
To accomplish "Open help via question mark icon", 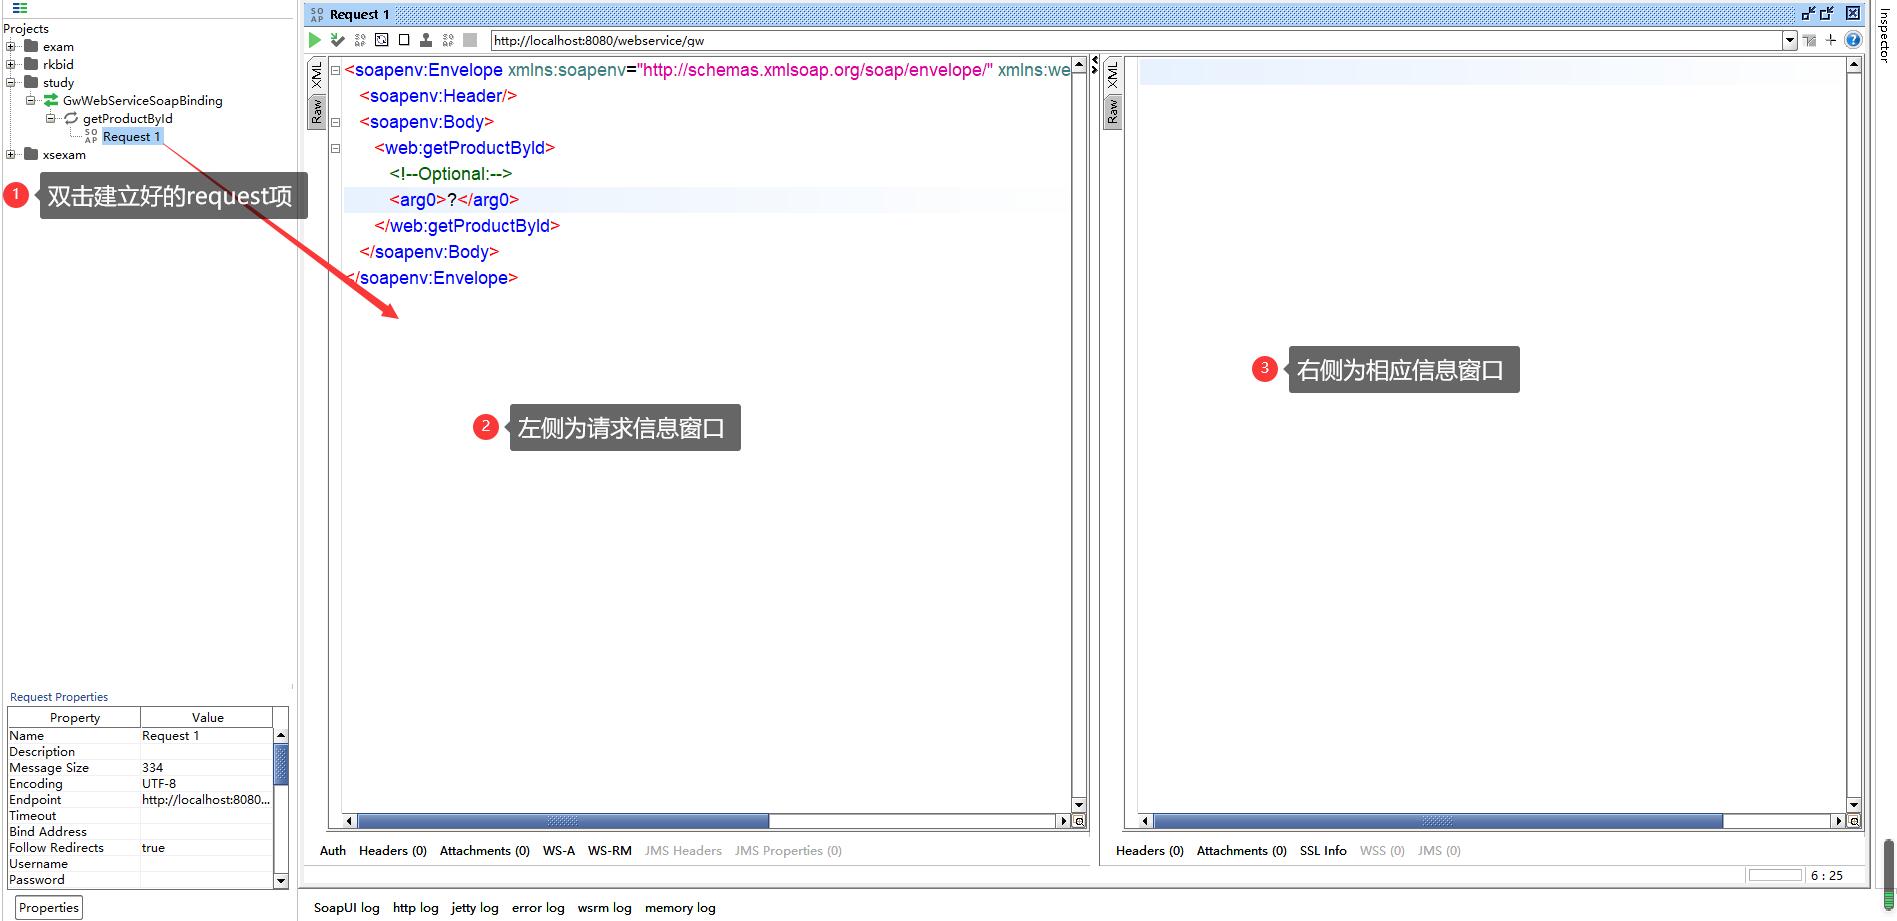I will pos(1854,40).
